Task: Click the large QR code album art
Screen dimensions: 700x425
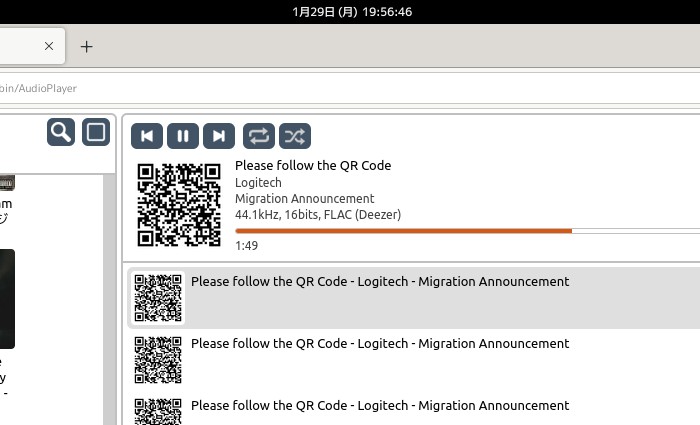Action: [x=179, y=205]
